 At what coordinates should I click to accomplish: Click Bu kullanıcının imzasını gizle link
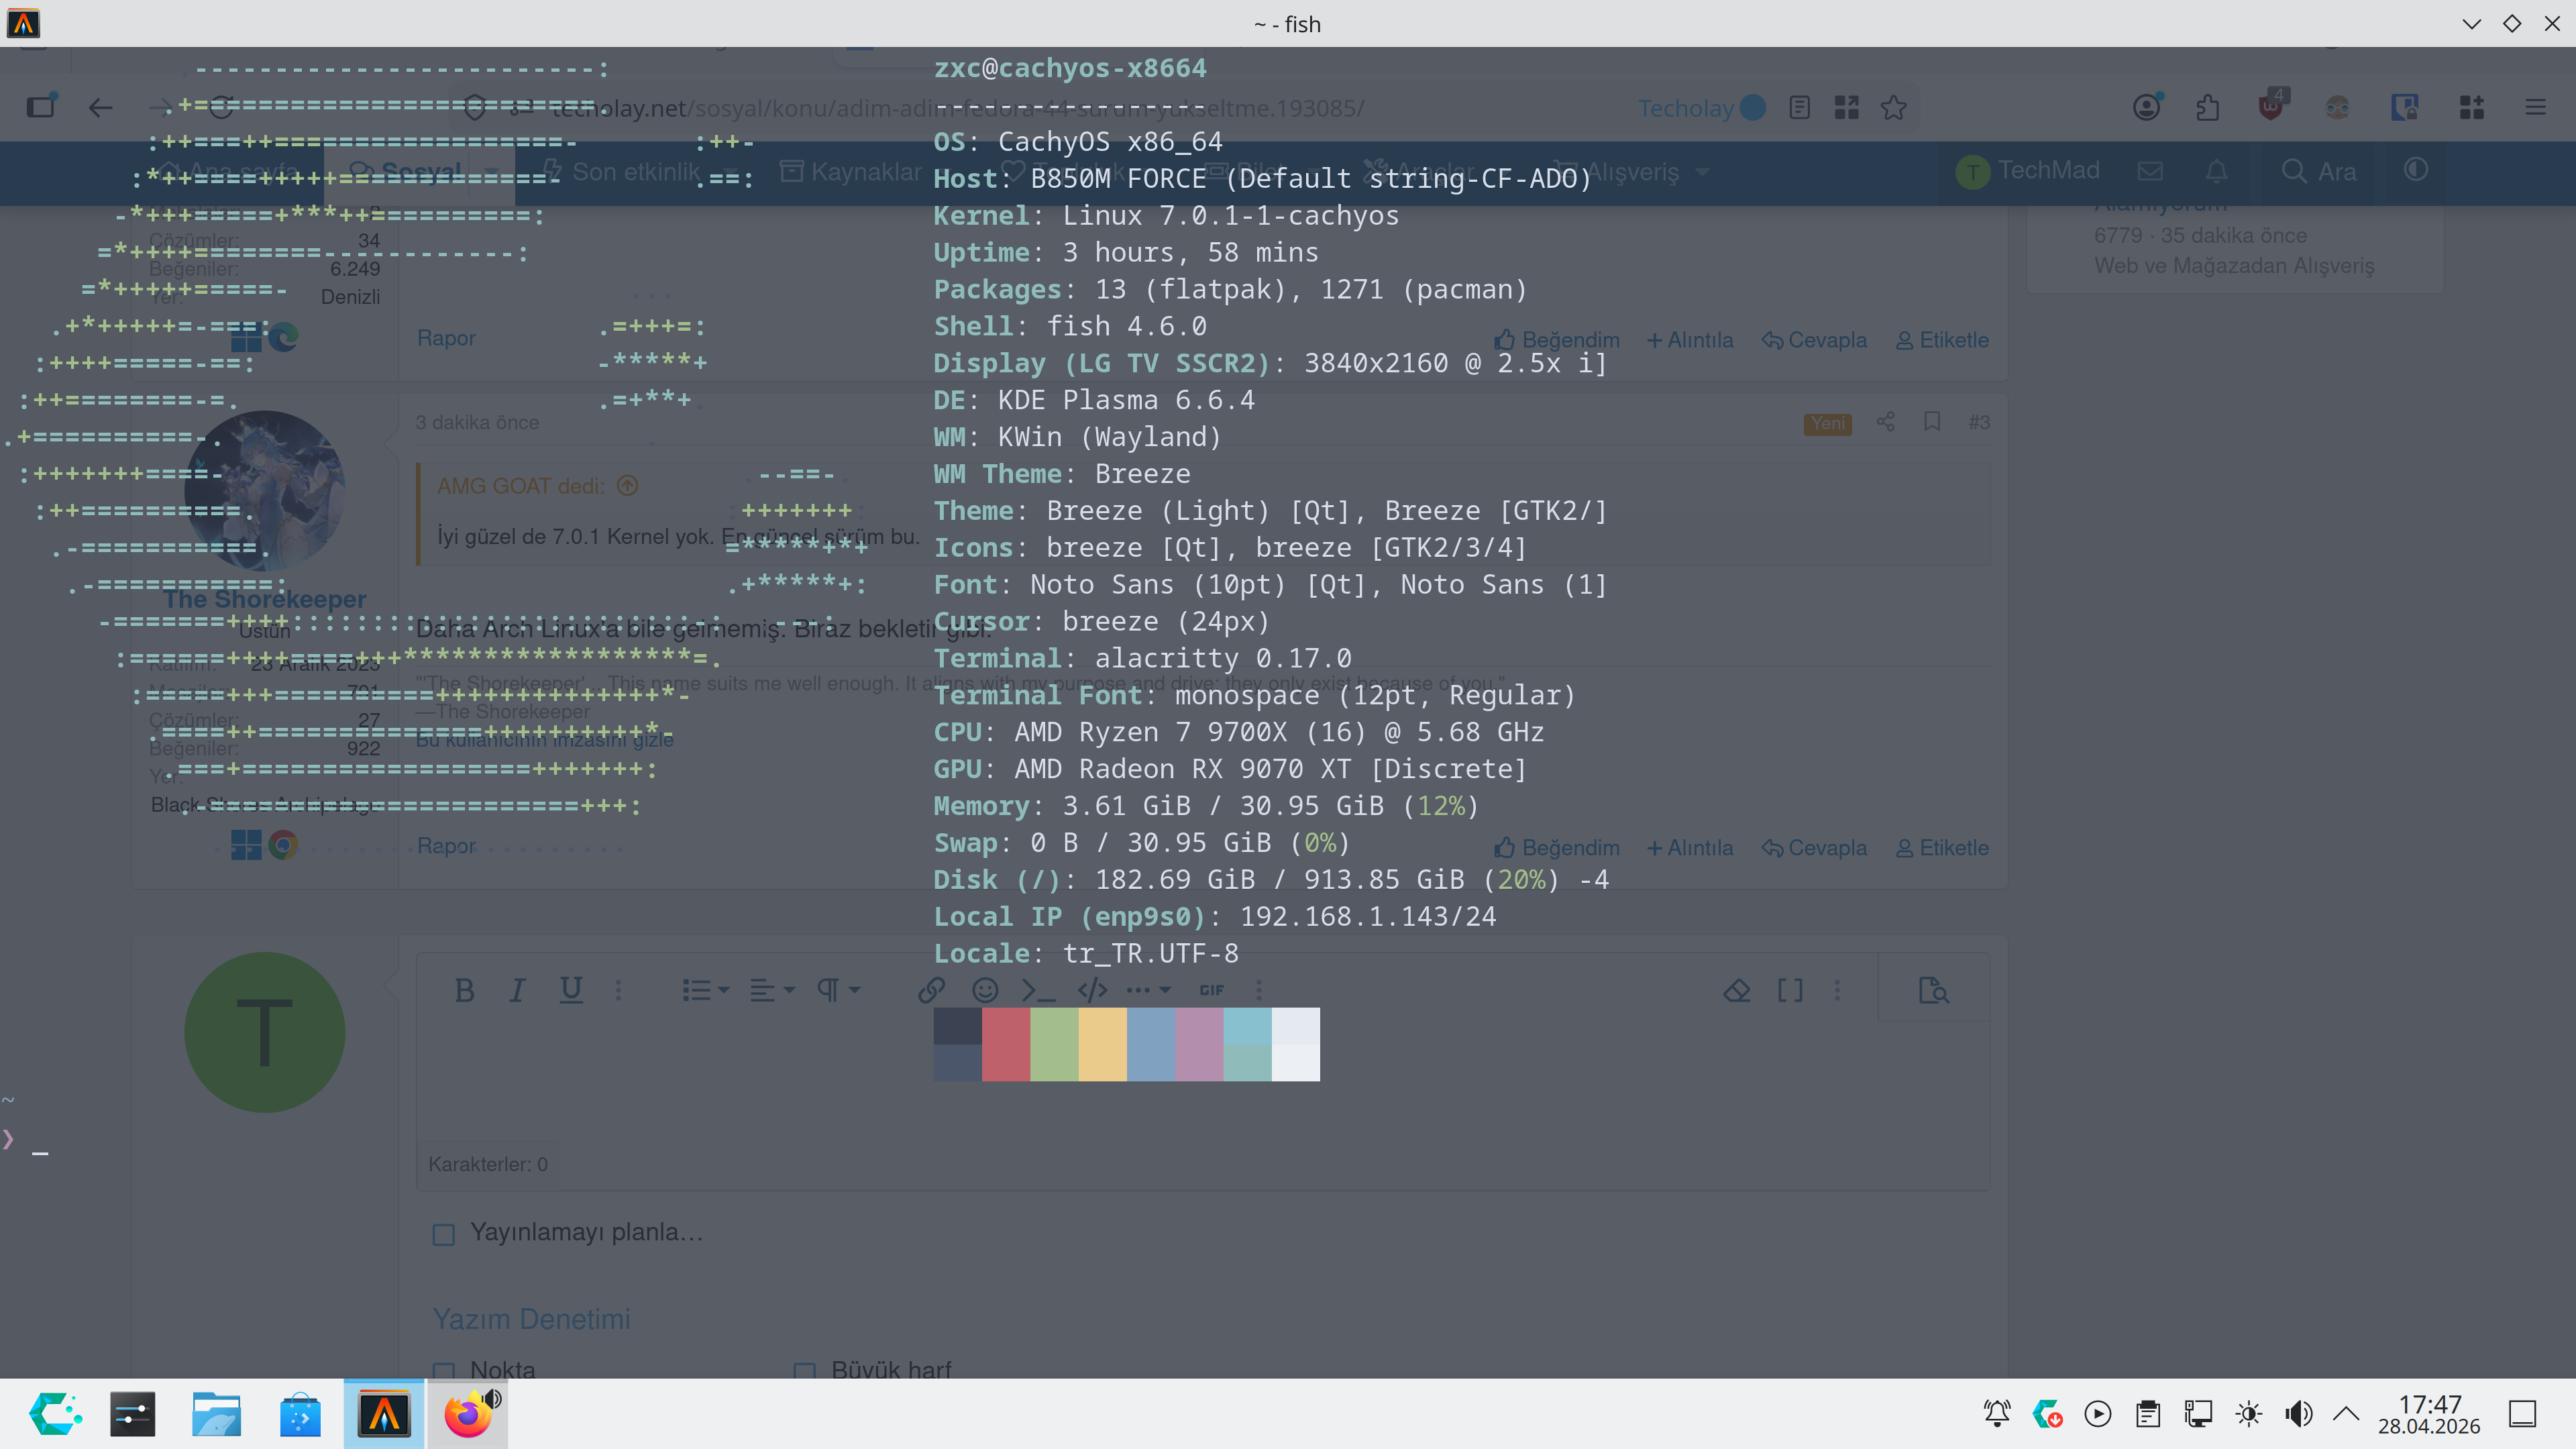tap(544, 740)
